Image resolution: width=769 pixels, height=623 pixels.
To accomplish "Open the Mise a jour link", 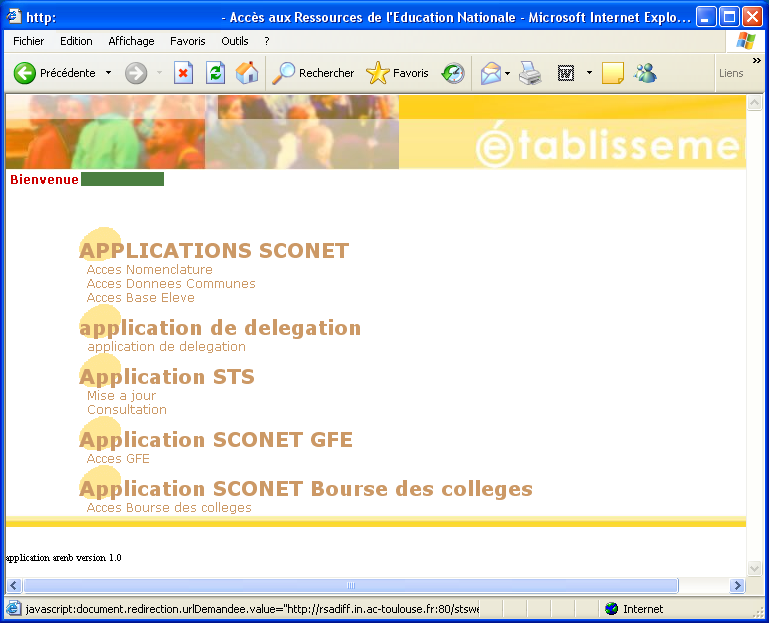I will [x=122, y=396].
